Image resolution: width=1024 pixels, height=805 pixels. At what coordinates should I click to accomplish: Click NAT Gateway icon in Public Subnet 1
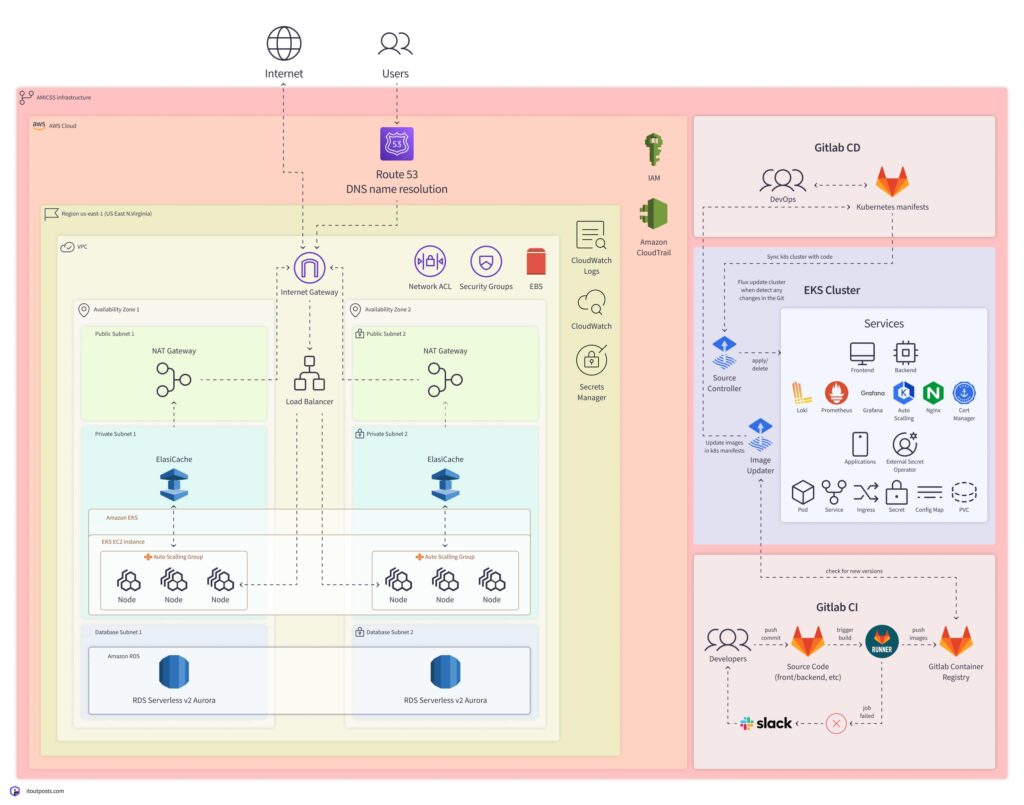(x=174, y=379)
